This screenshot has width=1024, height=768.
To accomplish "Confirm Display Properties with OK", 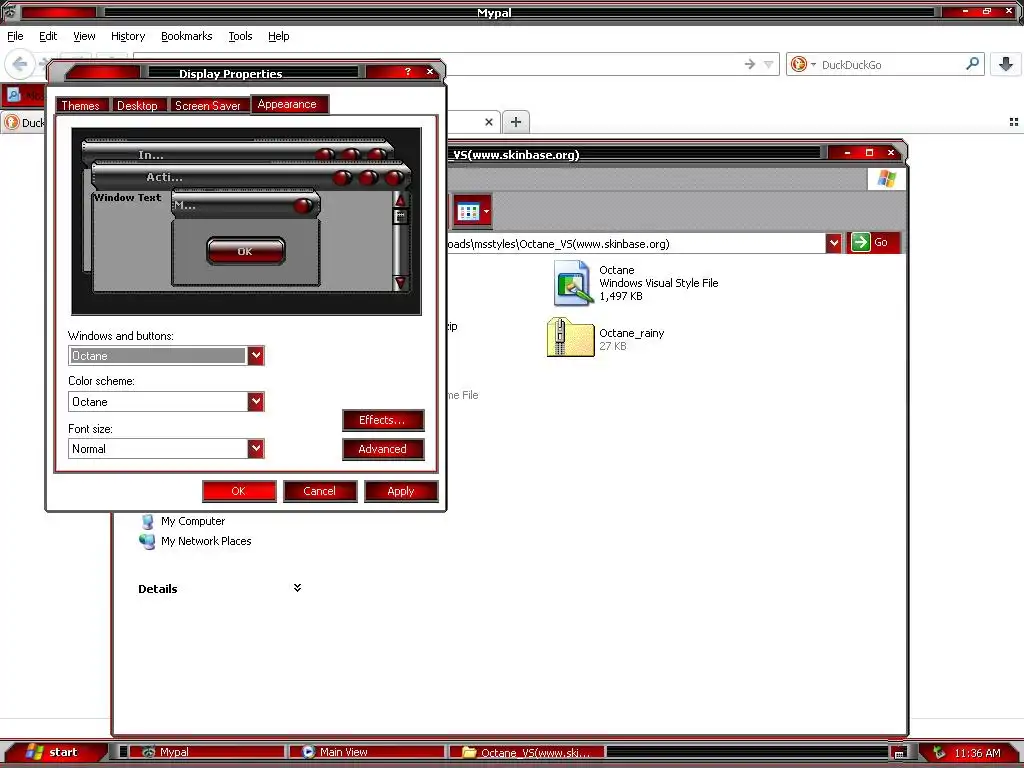I will tap(239, 491).
